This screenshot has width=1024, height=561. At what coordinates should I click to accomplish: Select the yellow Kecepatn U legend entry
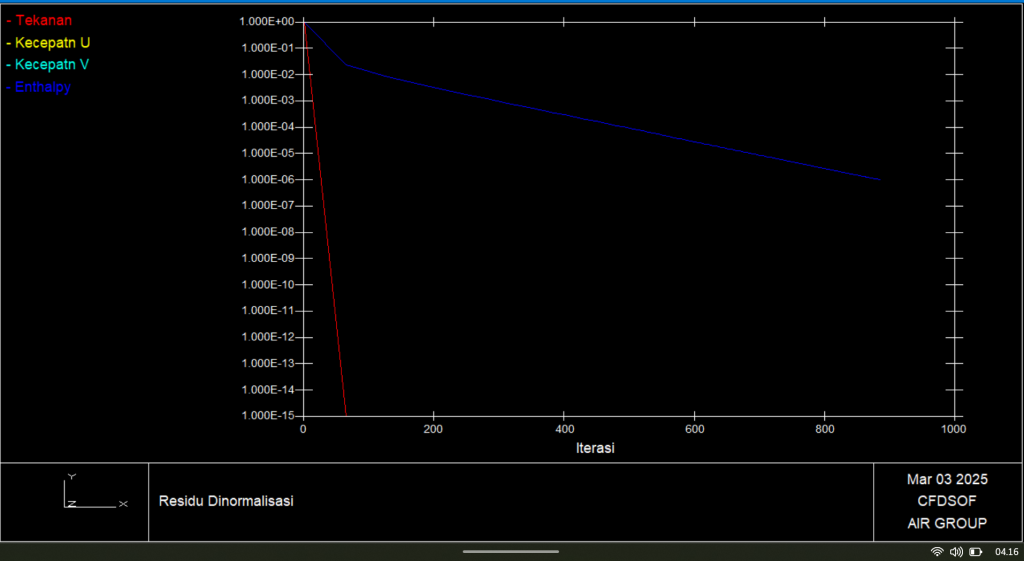point(50,43)
